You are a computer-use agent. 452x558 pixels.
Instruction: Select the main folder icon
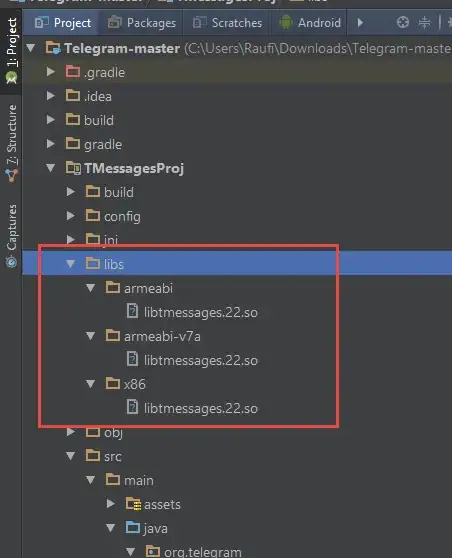coord(112,479)
